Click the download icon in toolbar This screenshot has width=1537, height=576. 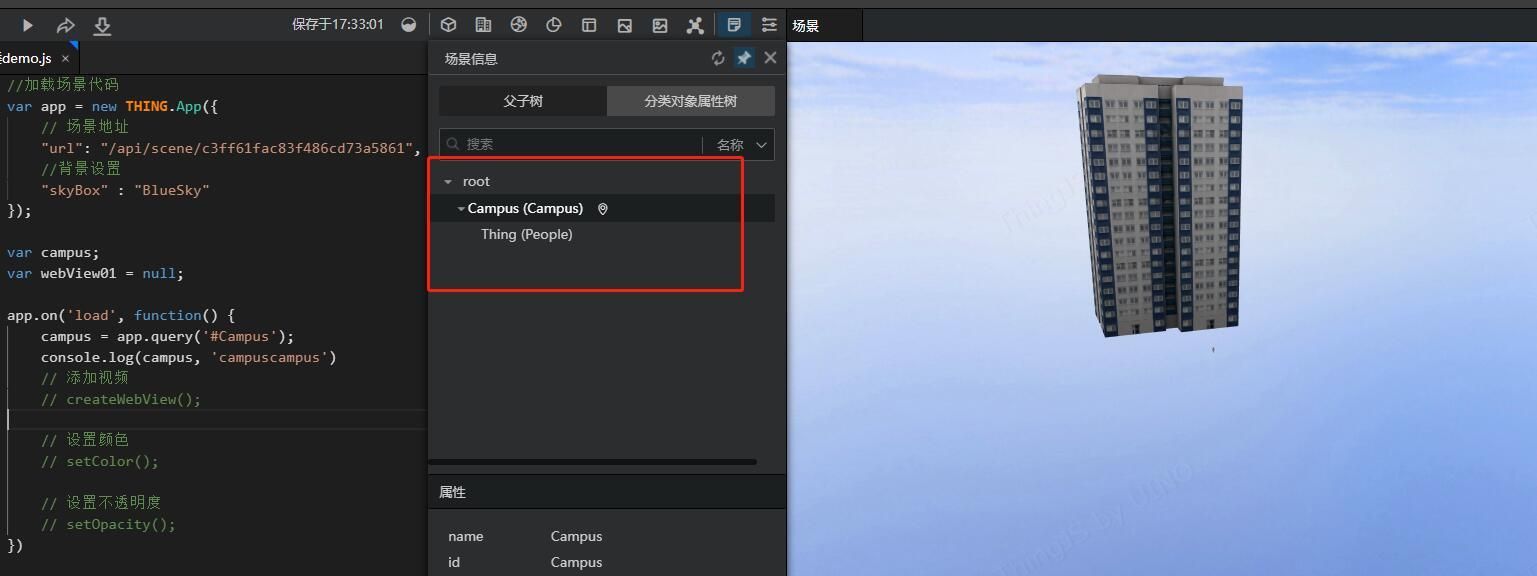(x=102, y=25)
